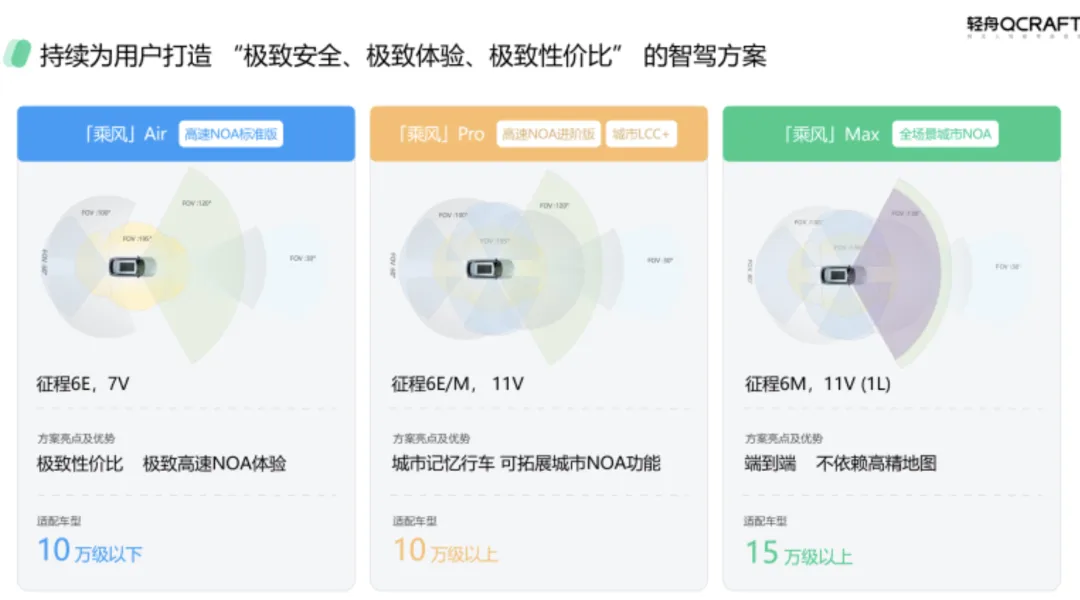Click the orange 10 万级以上 price text

(446, 550)
